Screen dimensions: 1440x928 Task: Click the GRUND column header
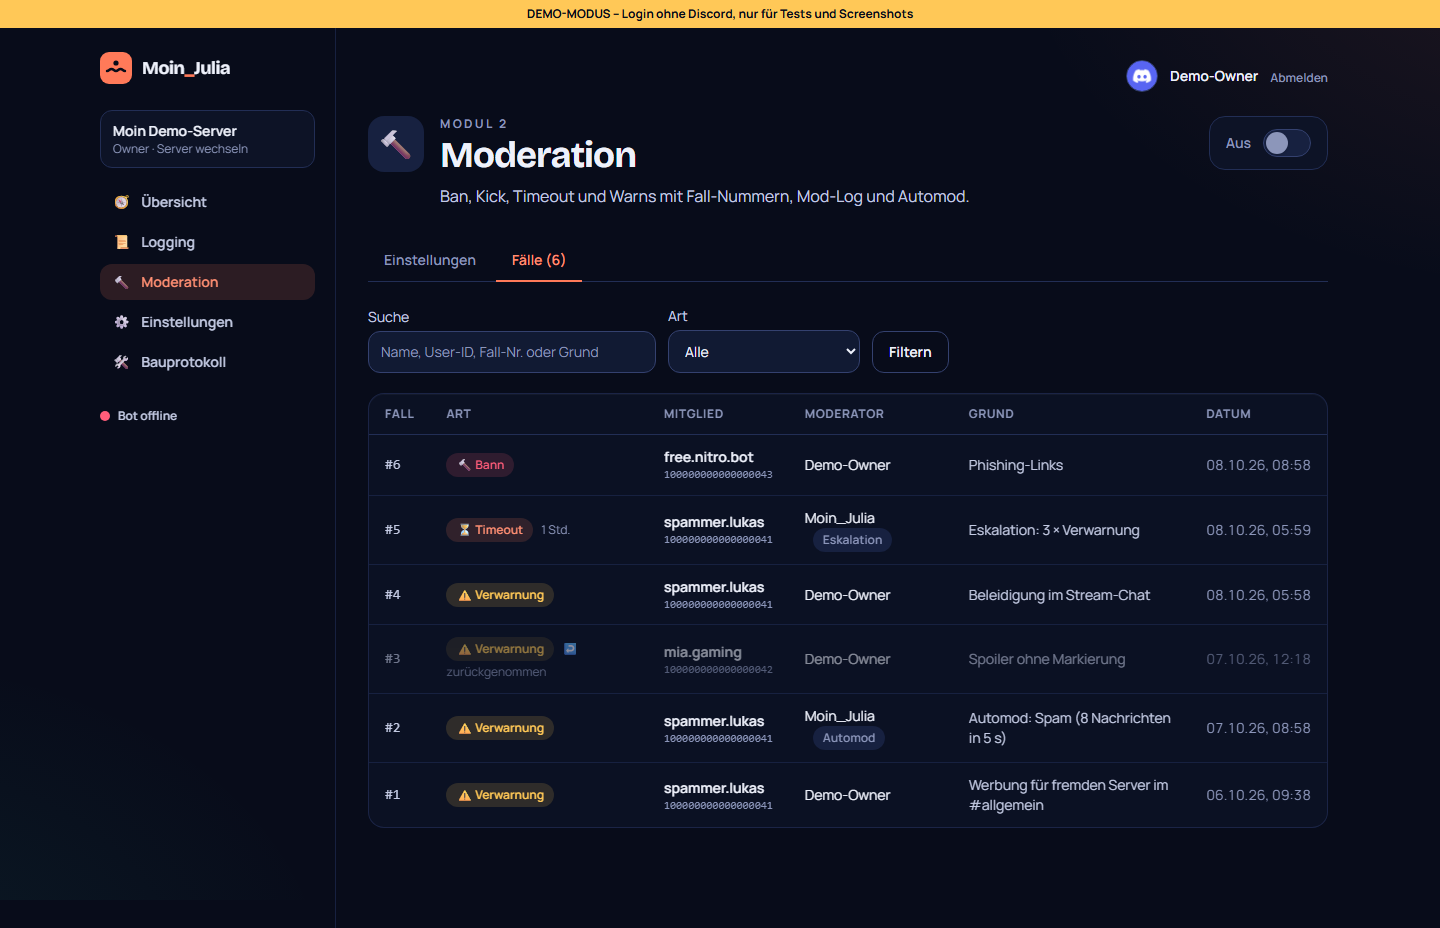991,414
